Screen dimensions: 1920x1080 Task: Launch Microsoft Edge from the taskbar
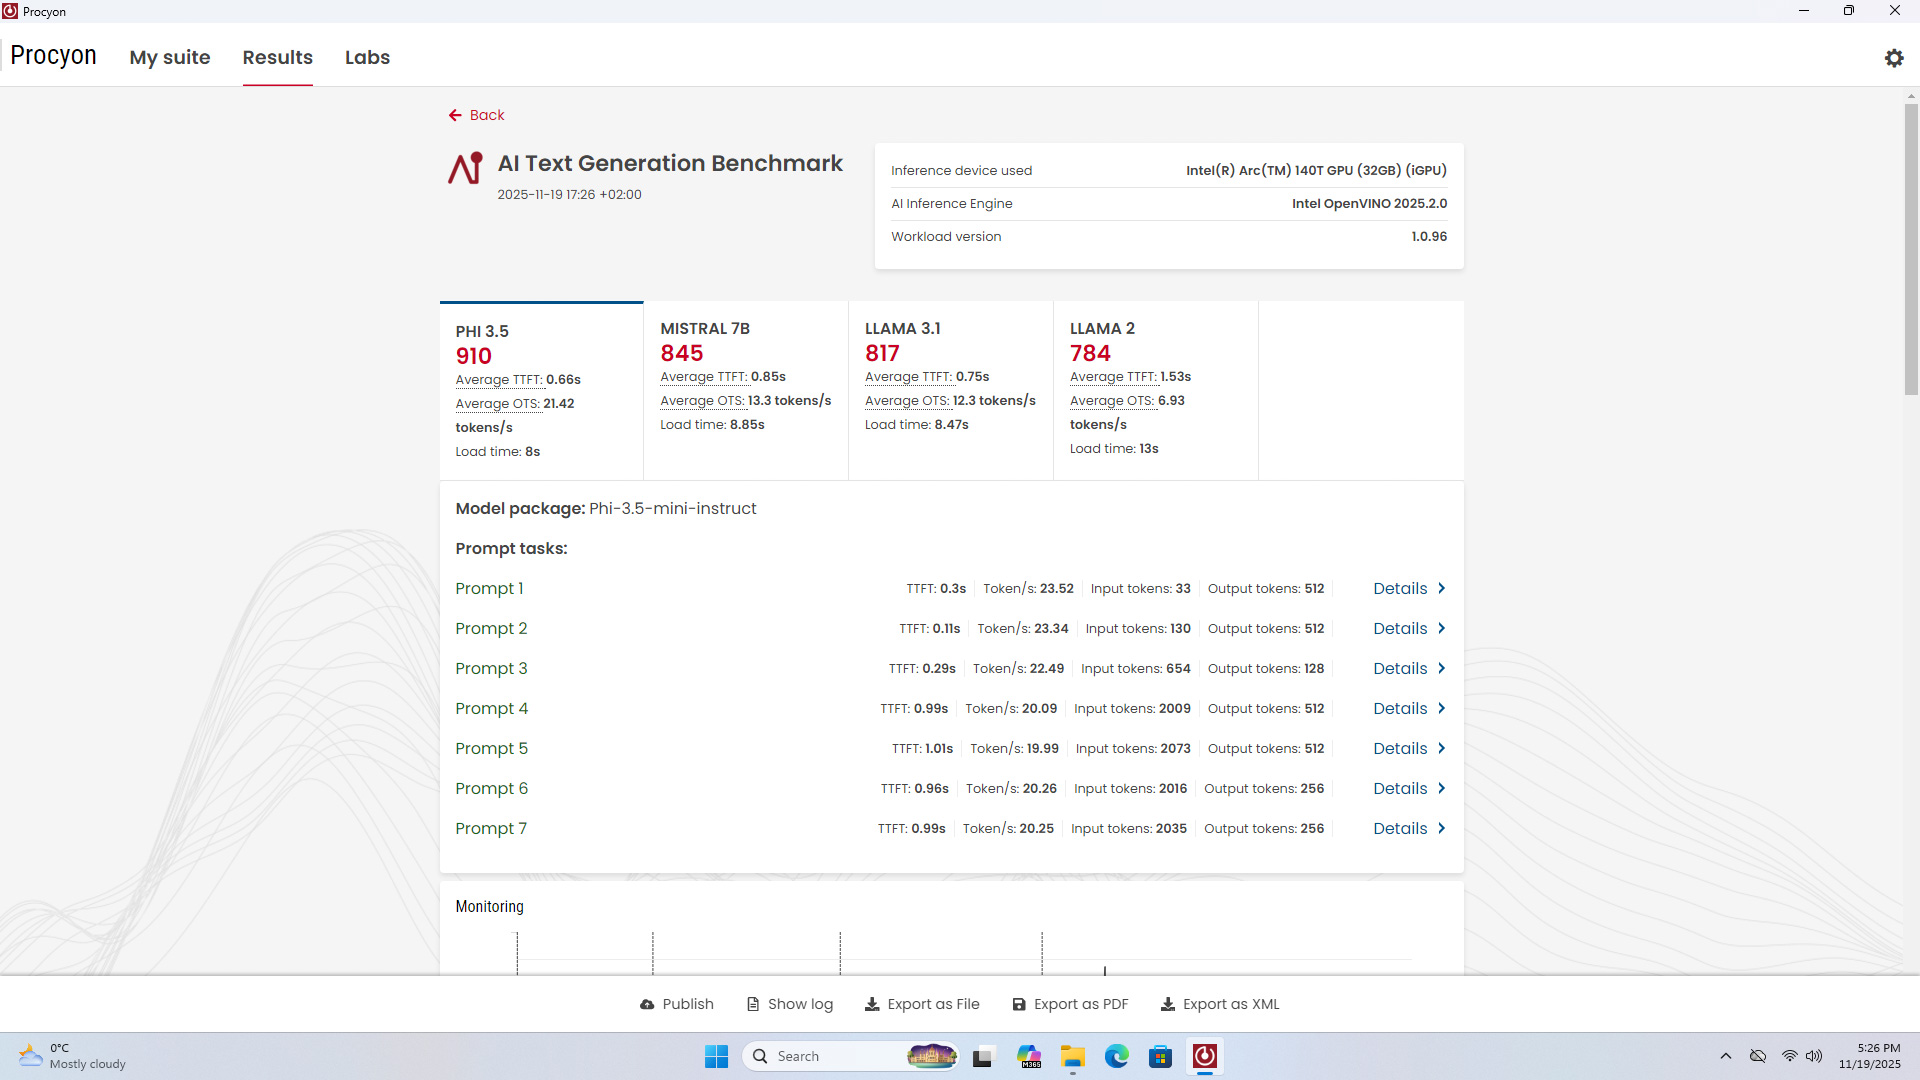click(1117, 1056)
